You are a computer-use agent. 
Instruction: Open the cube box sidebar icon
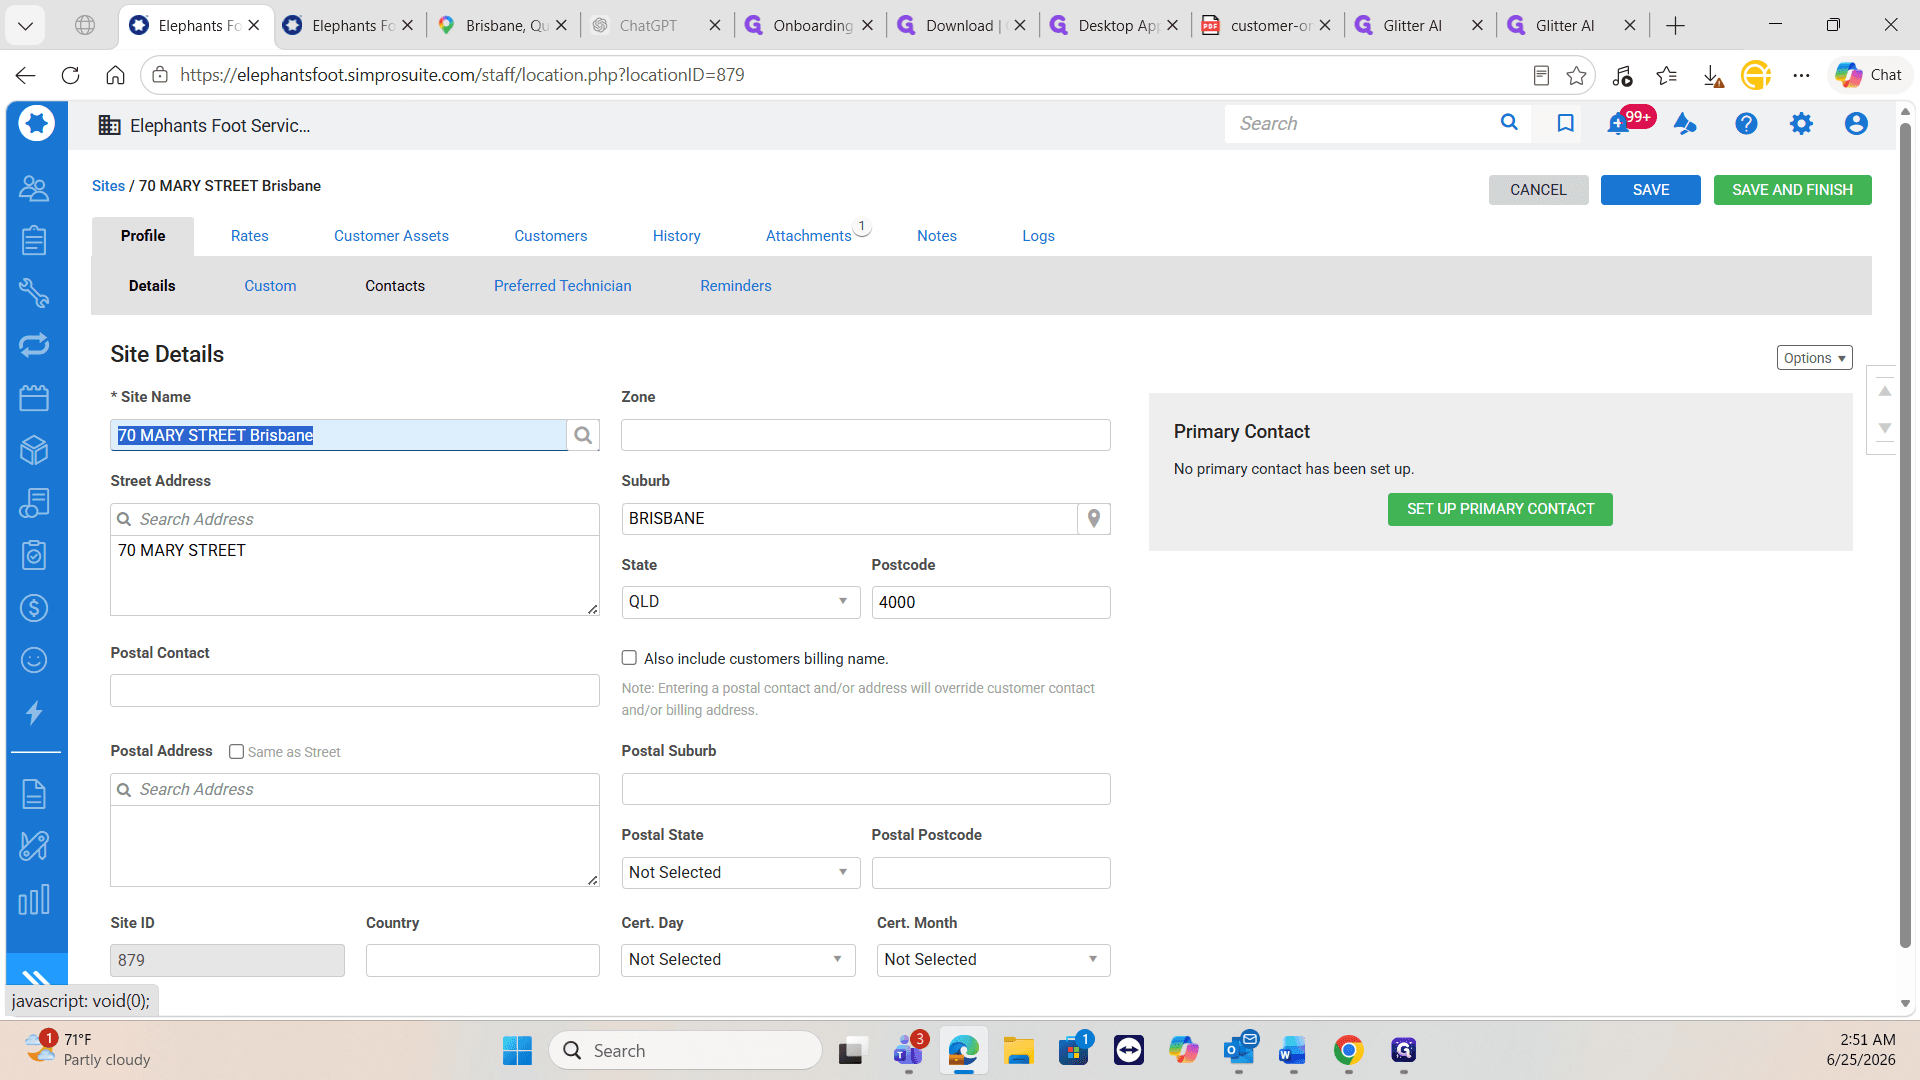[34, 450]
